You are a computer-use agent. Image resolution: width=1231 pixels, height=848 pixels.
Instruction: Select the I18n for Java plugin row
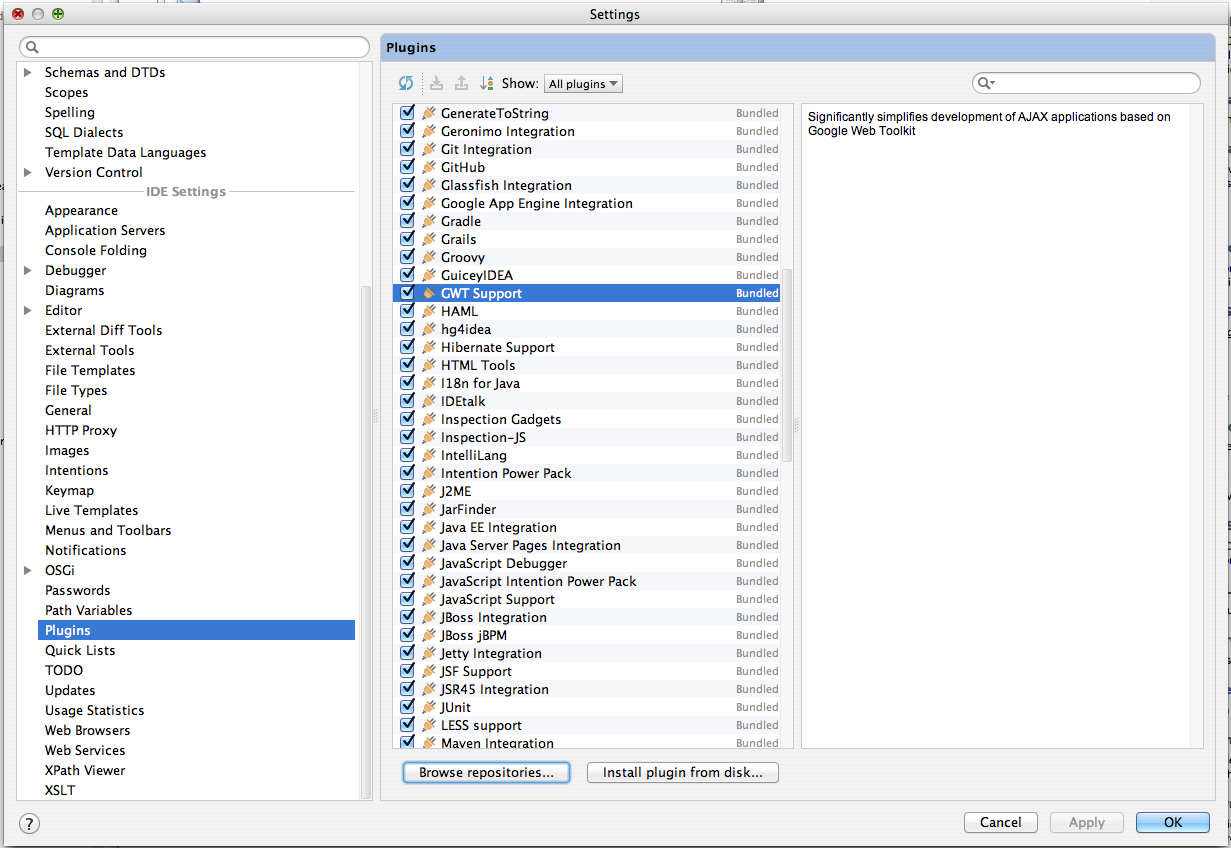[587, 383]
